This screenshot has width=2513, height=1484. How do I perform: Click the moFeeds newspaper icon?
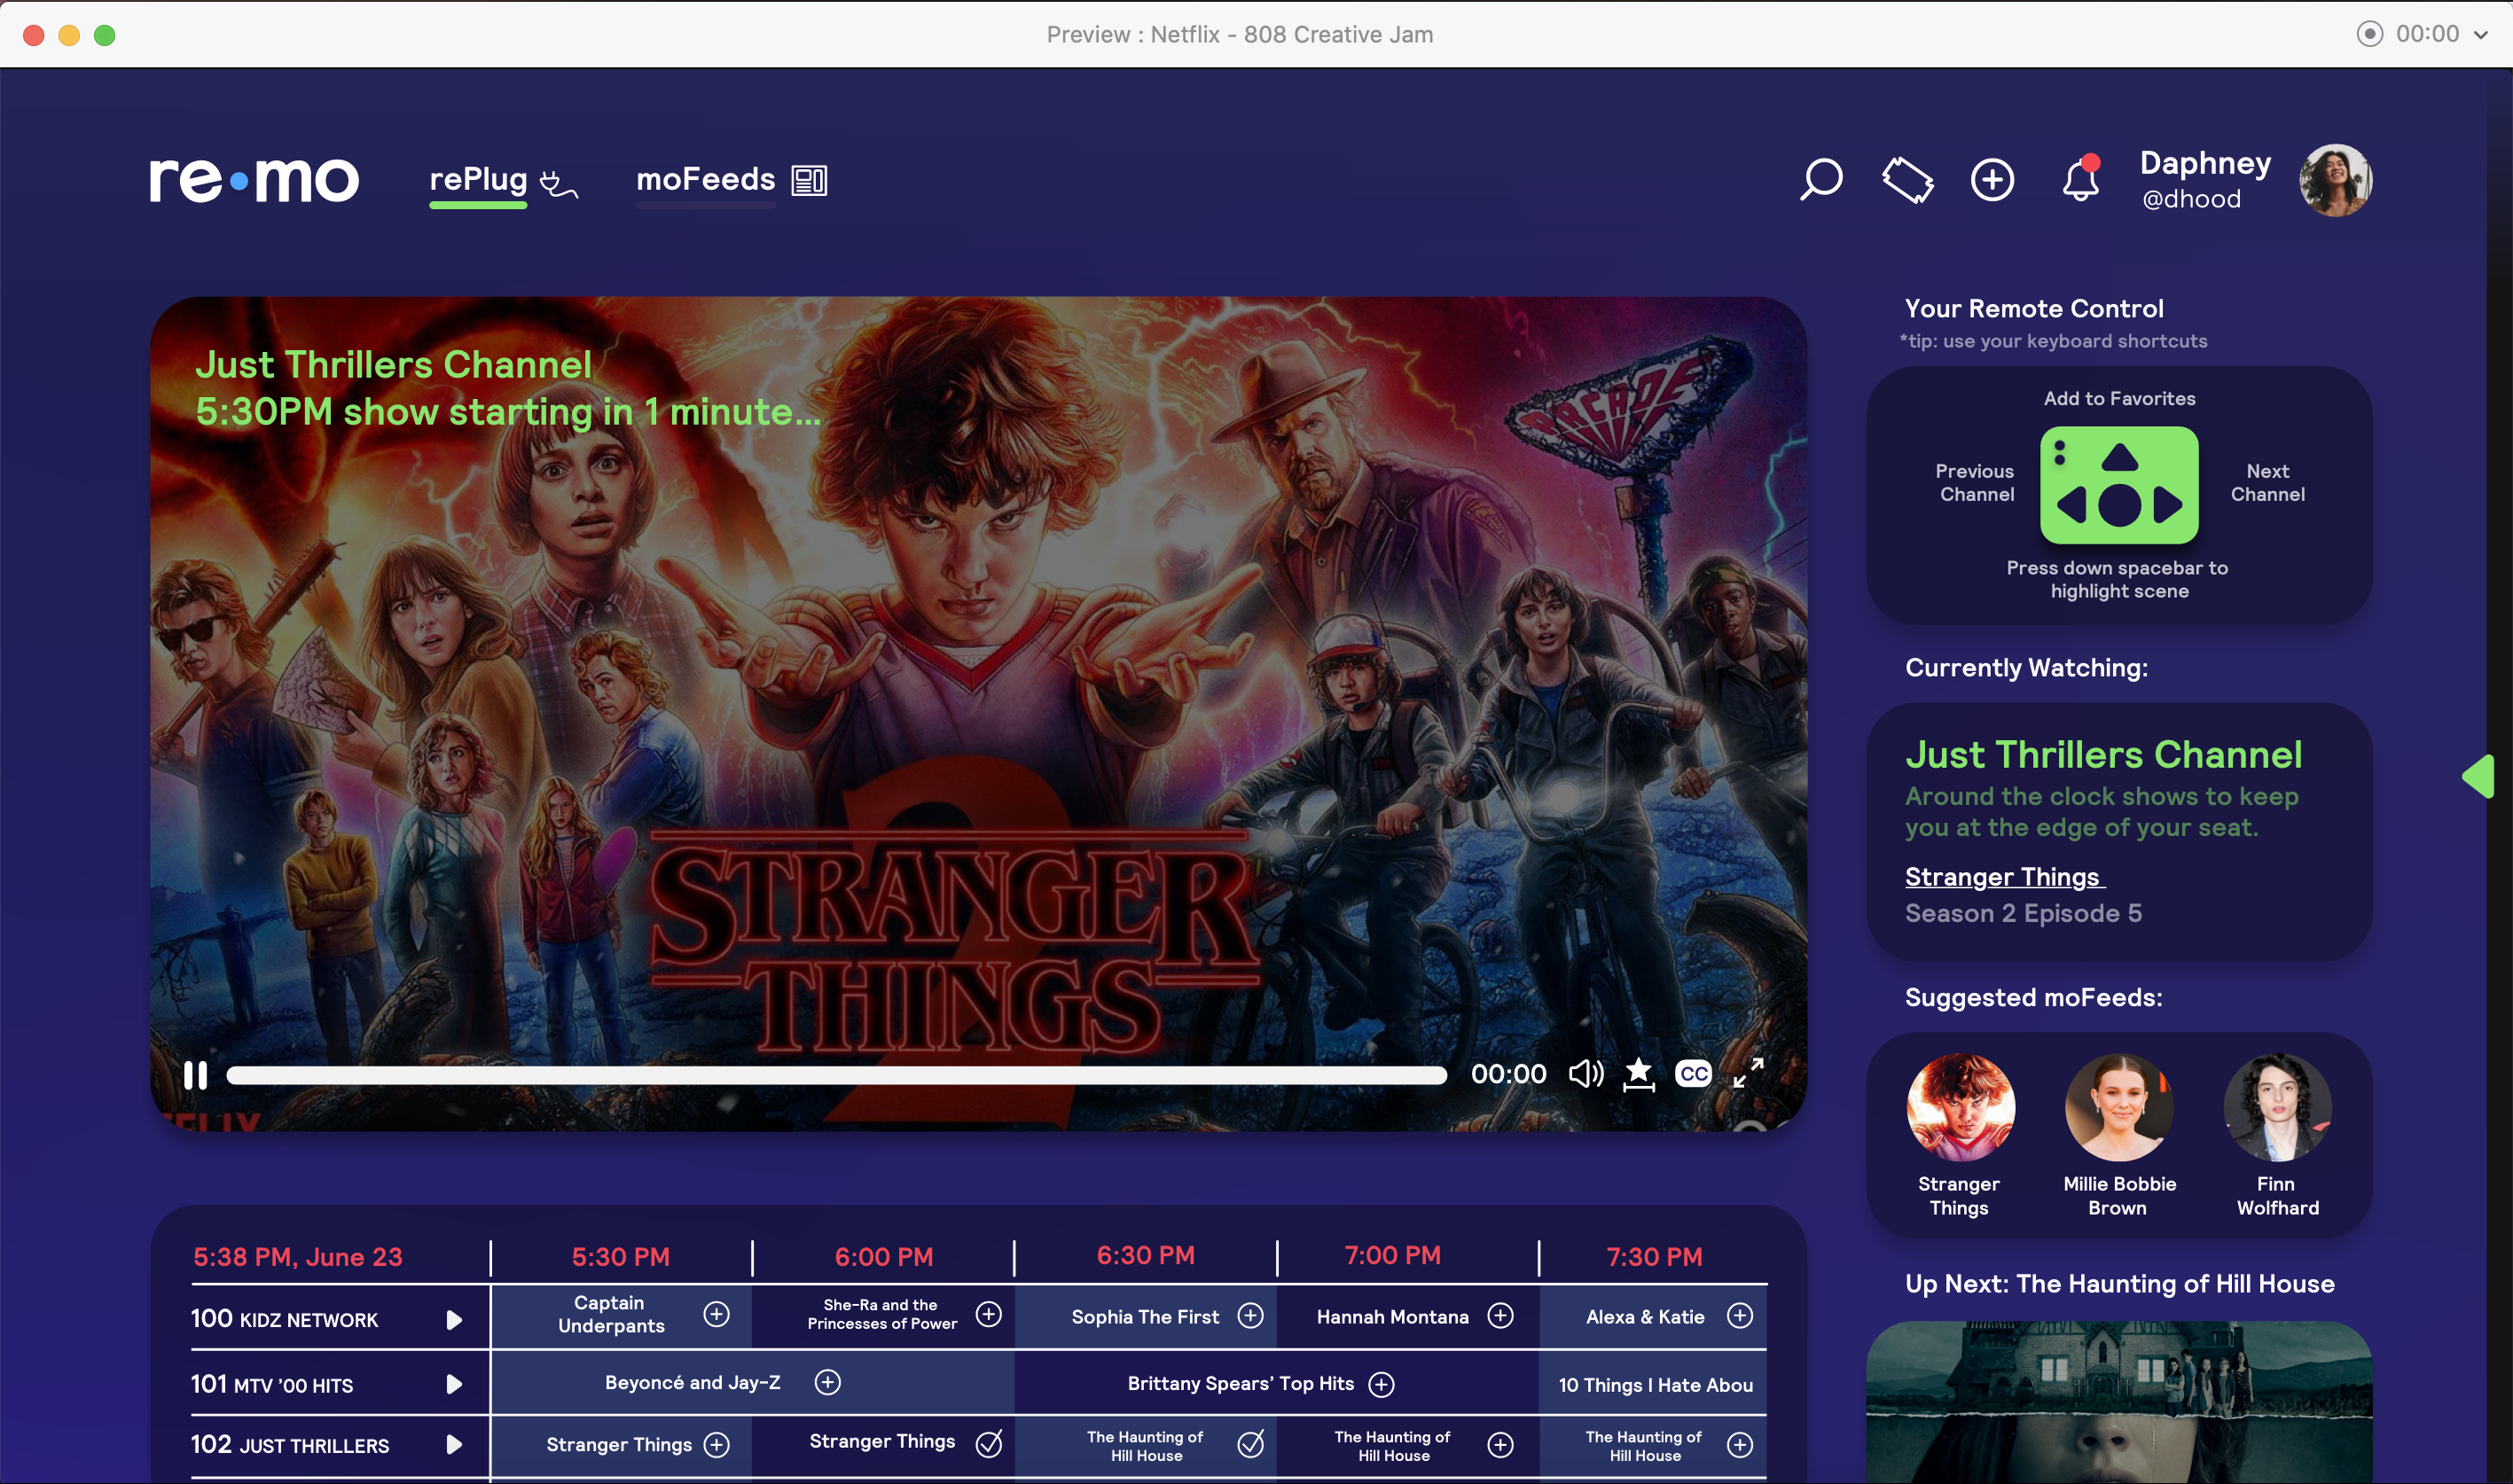click(x=809, y=181)
